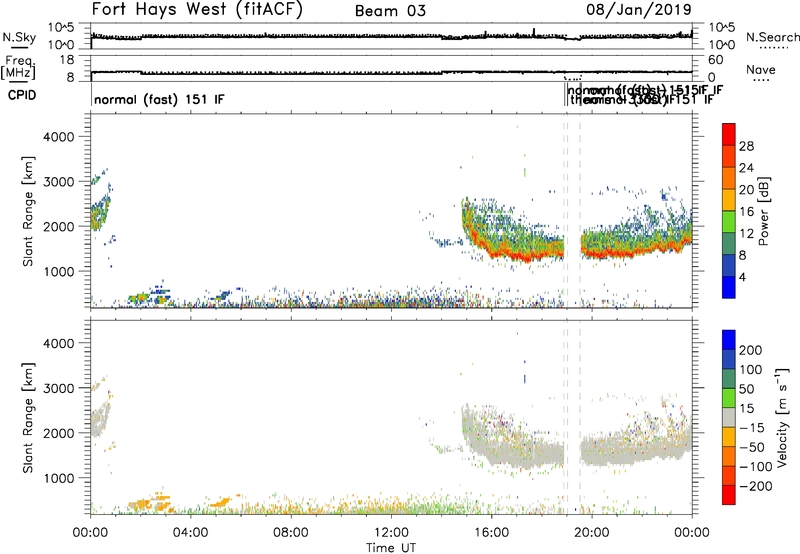Screen dimensions: 800x554
Task: Click the date '08/Jan/2019'
Action: pos(639,10)
